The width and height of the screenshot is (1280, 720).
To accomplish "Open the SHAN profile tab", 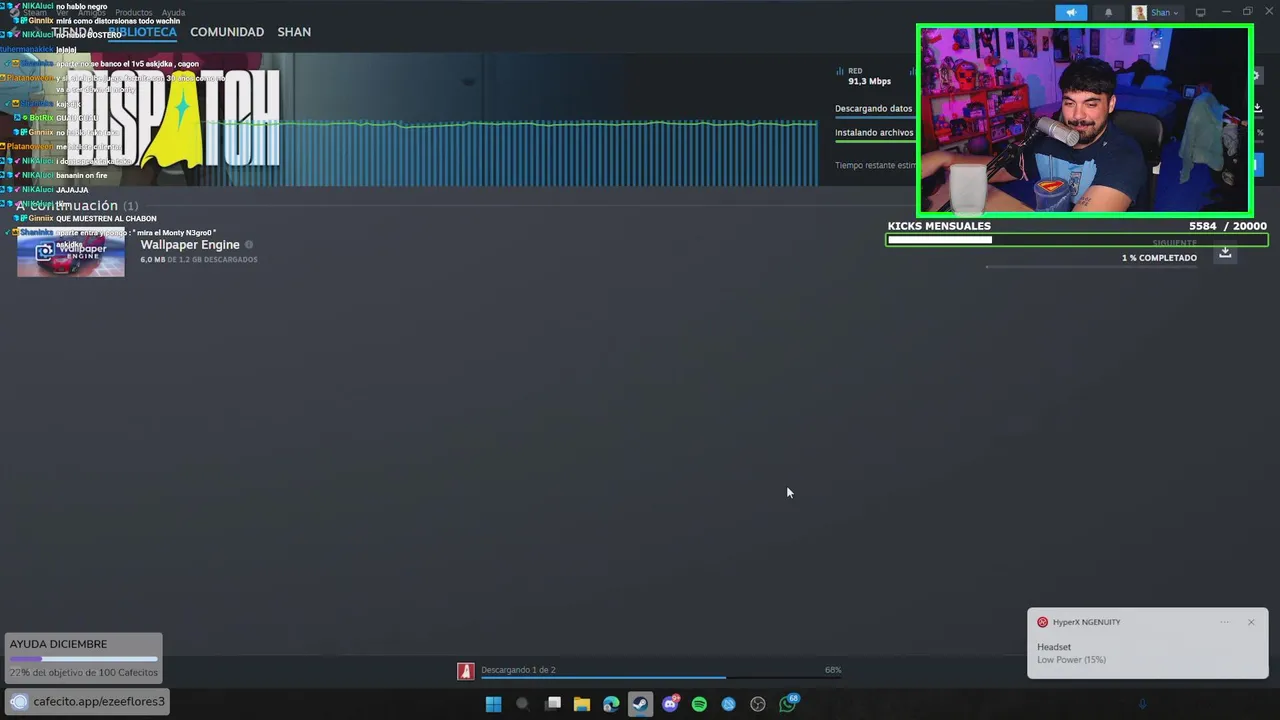I will tap(294, 32).
